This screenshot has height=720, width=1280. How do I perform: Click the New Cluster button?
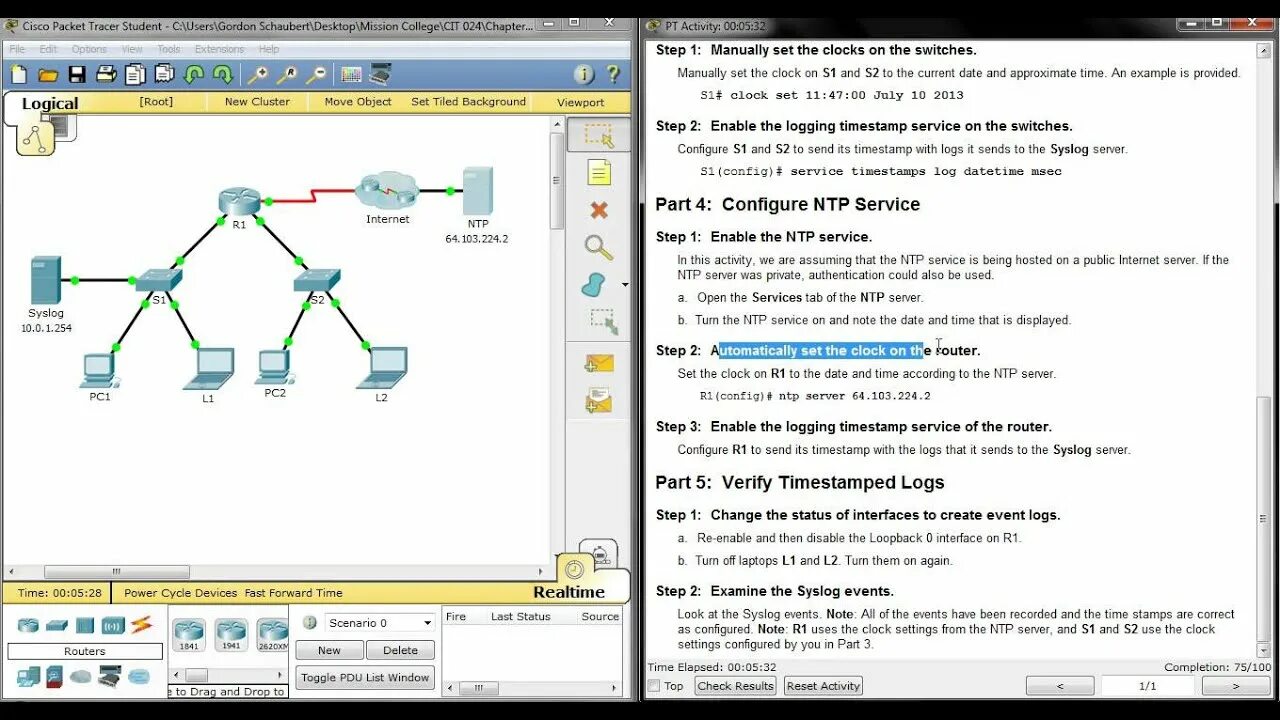pyautogui.click(x=257, y=102)
